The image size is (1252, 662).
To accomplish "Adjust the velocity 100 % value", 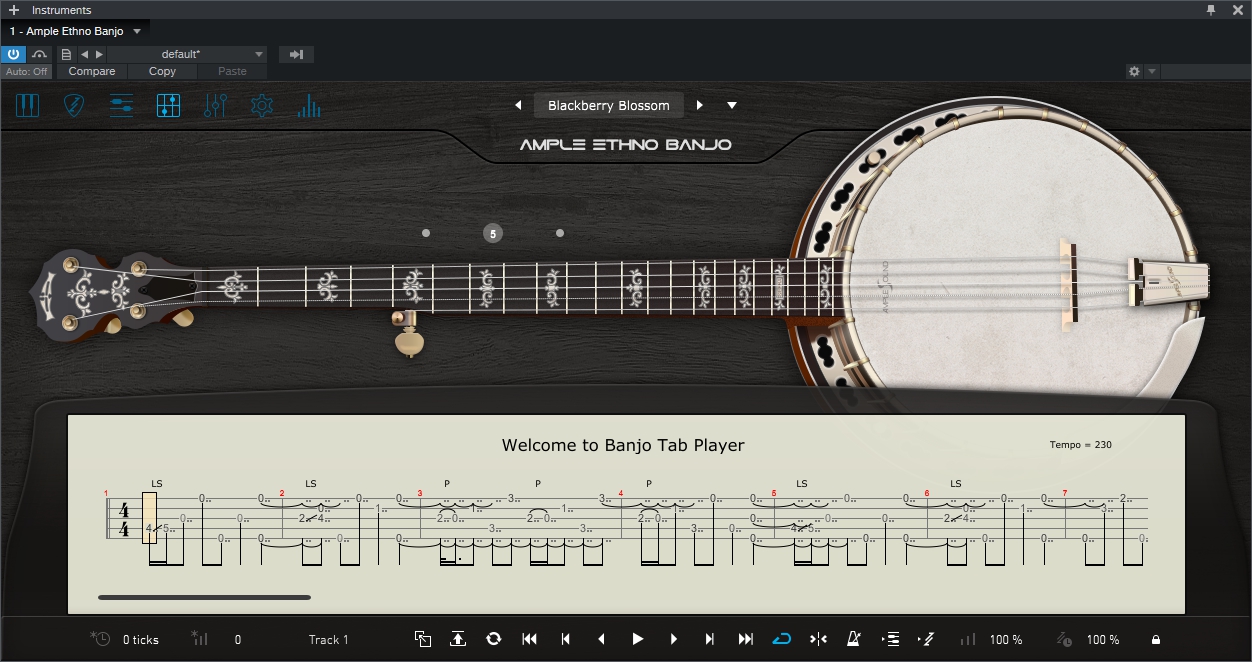I will click(x=1006, y=640).
